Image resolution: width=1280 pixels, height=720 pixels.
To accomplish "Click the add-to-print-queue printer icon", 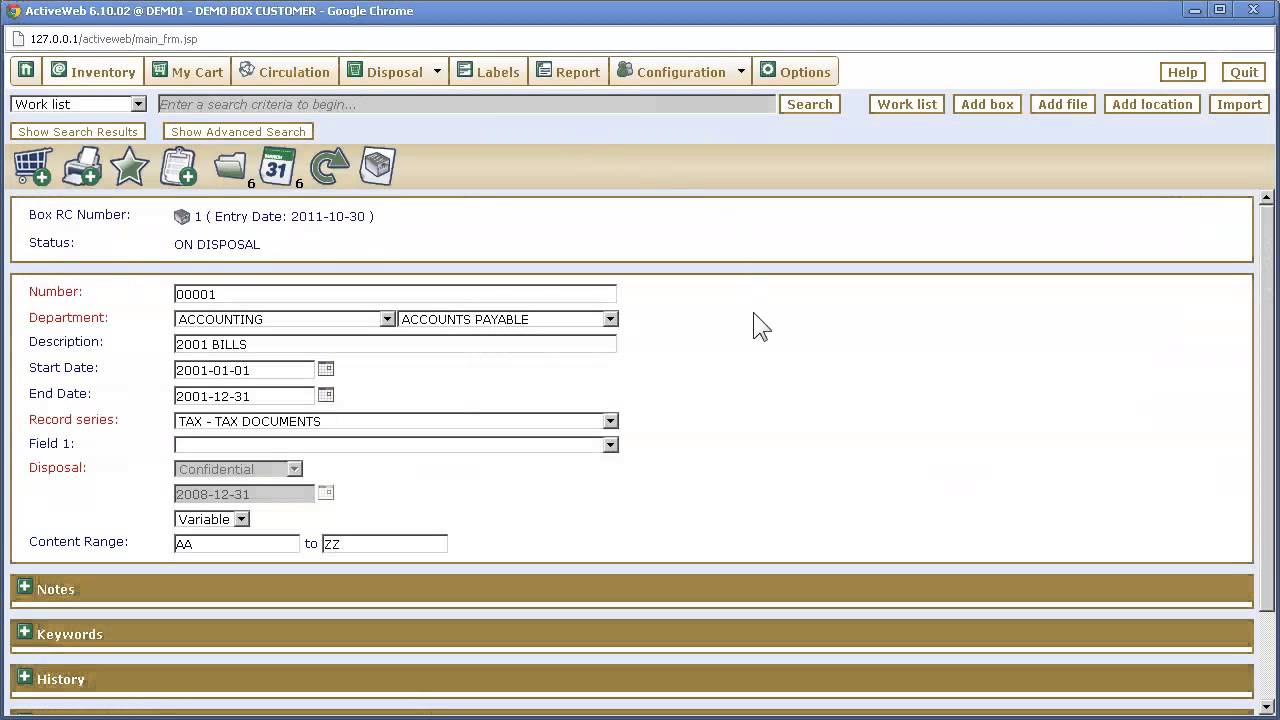I will [x=82, y=167].
